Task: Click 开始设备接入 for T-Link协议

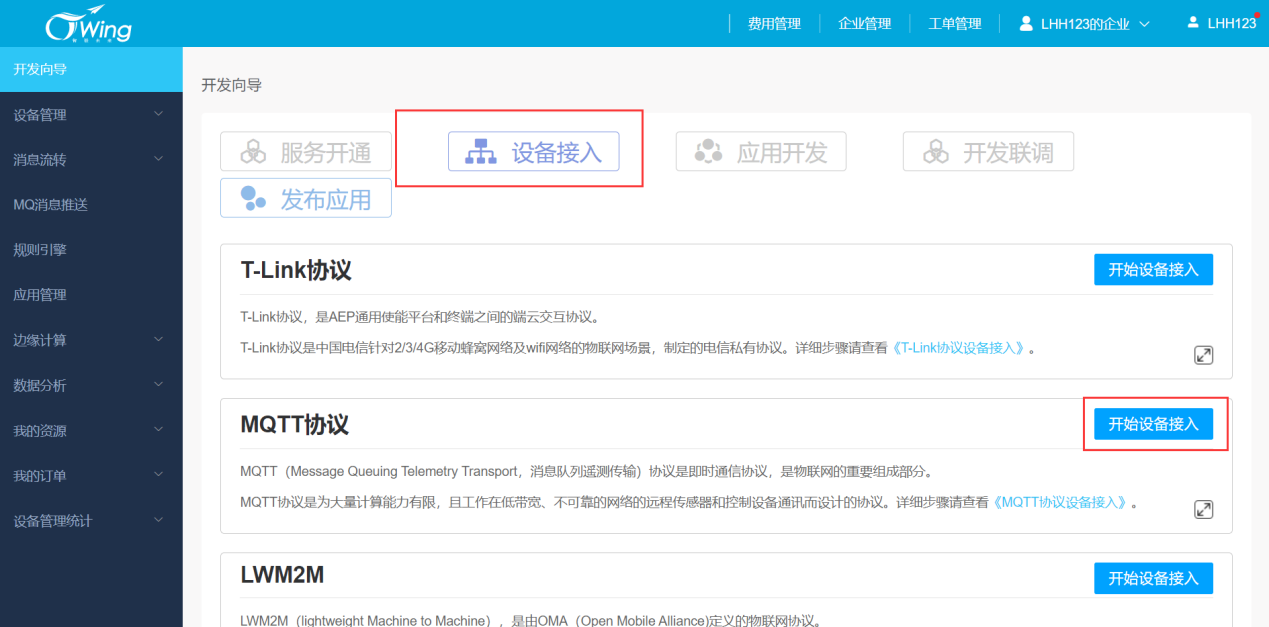Action: coord(1153,270)
